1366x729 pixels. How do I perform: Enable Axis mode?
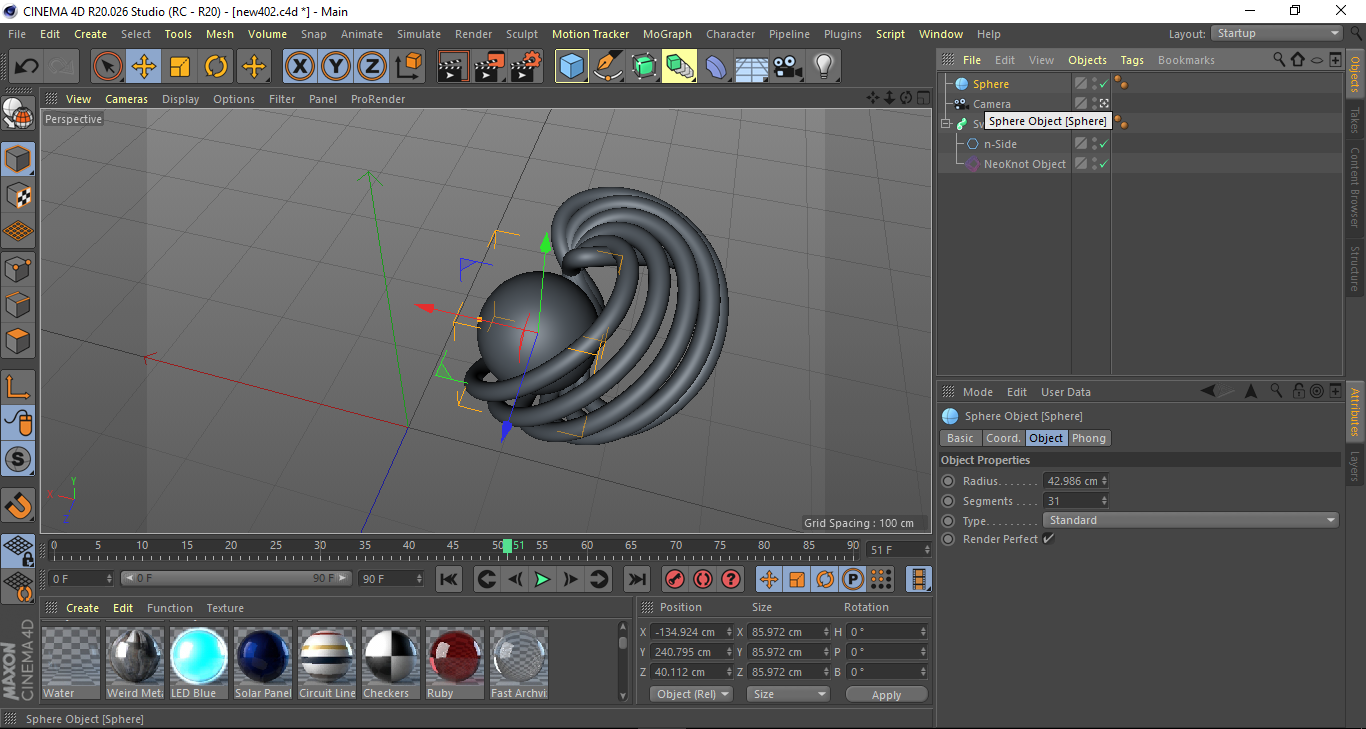pyautogui.click(x=18, y=386)
